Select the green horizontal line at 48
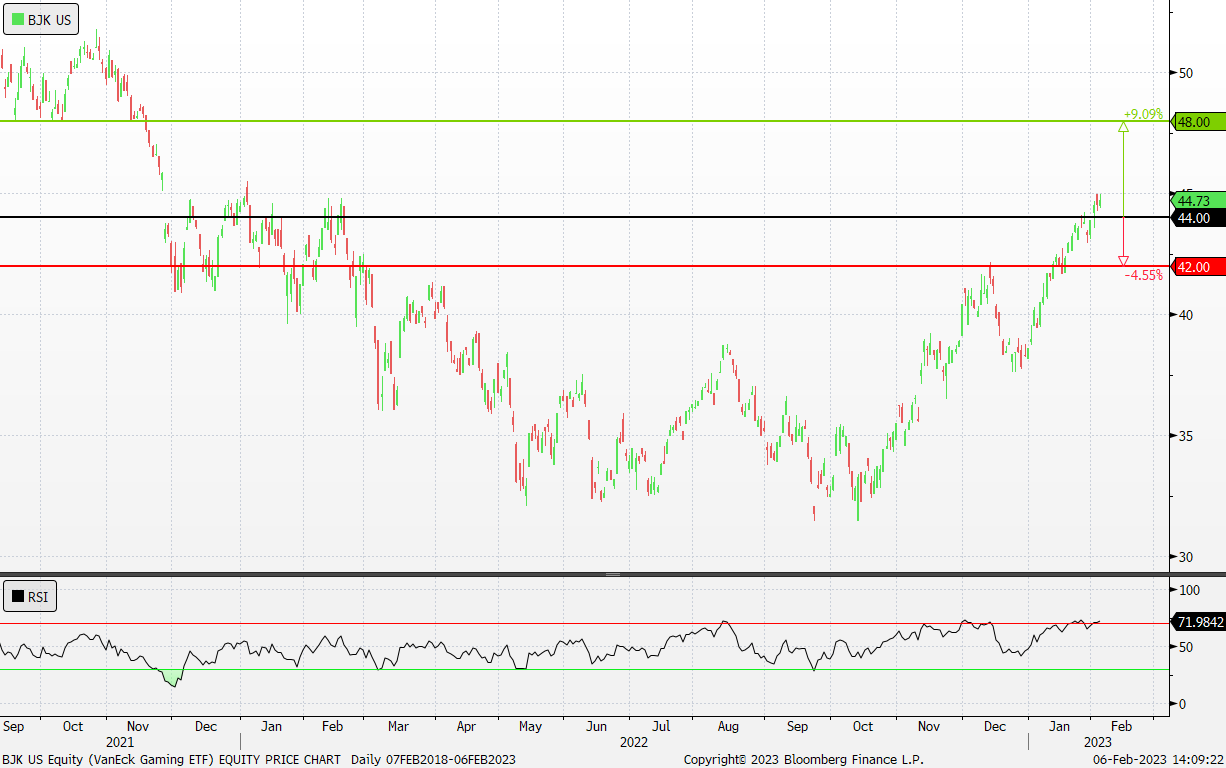The width and height of the screenshot is (1226, 768). (584, 121)
